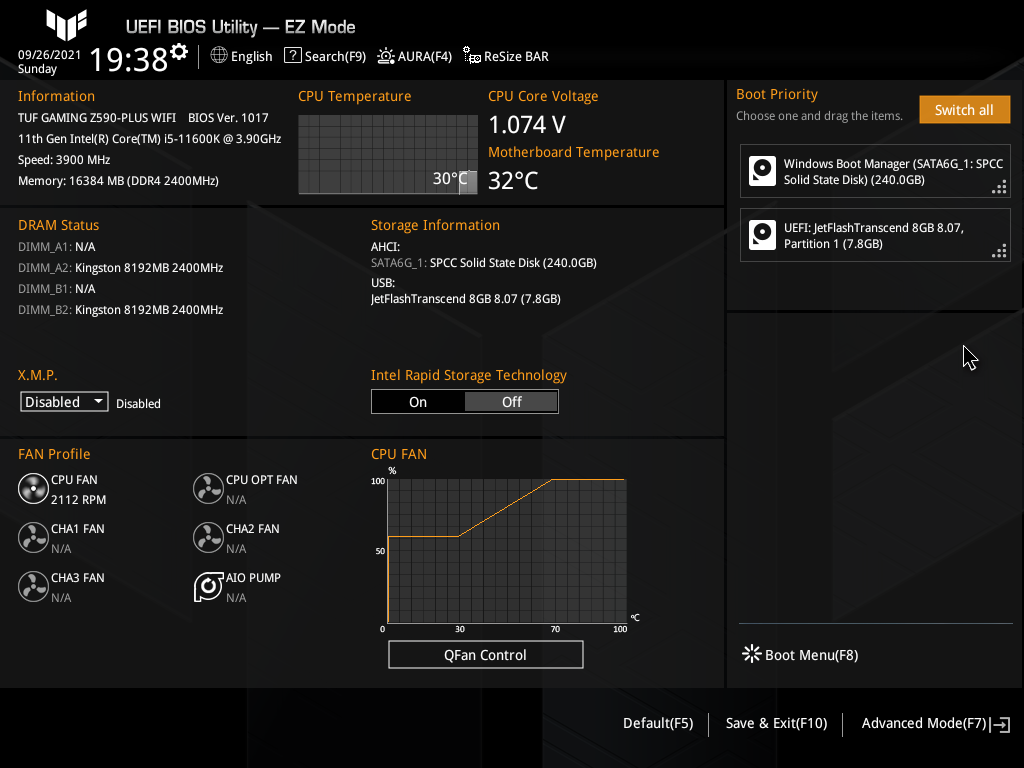Image resolution: width=1024 pixels, height=768 pixels.
Task: Click the CPU FAN fan icon
Action: [33, 489]
